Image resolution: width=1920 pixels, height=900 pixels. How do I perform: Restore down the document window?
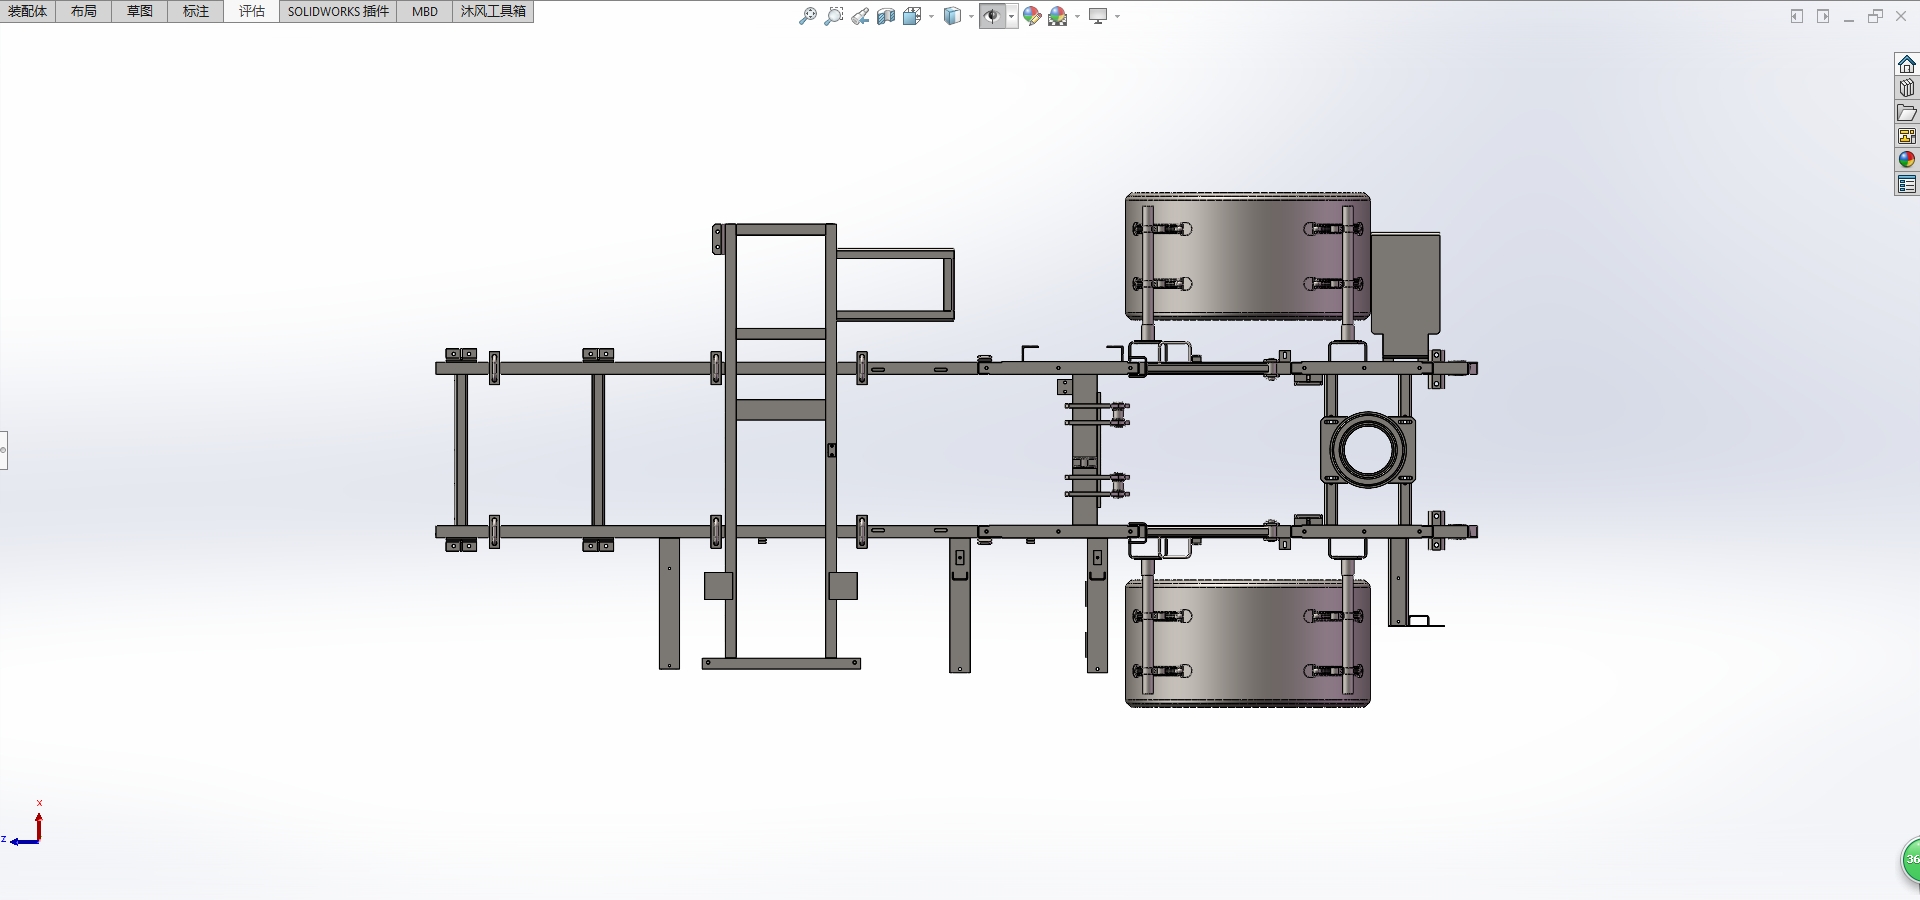tap(1875, 16)
